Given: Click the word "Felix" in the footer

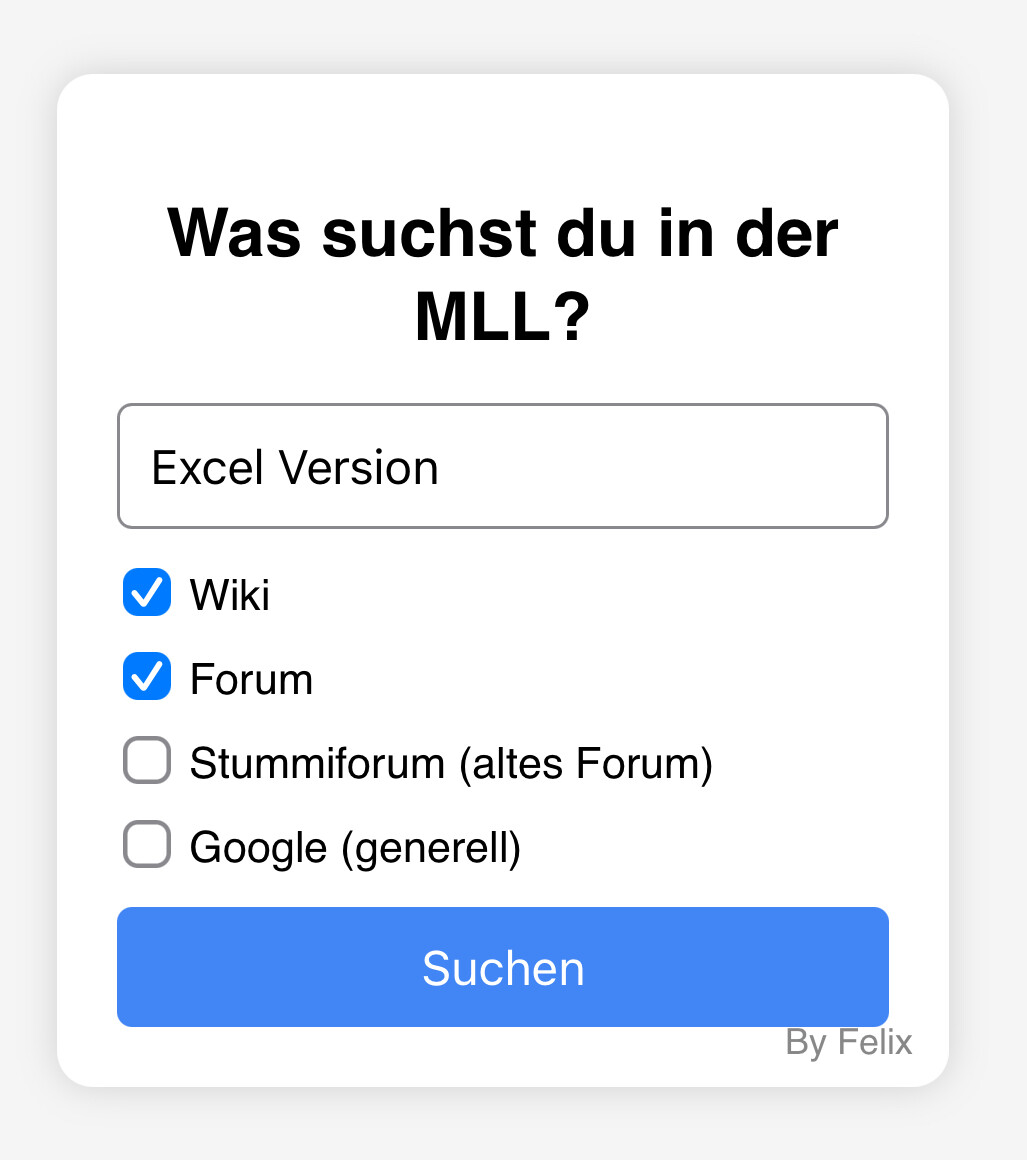Looking at the screenshot, I should click(x=875, y=1042).
